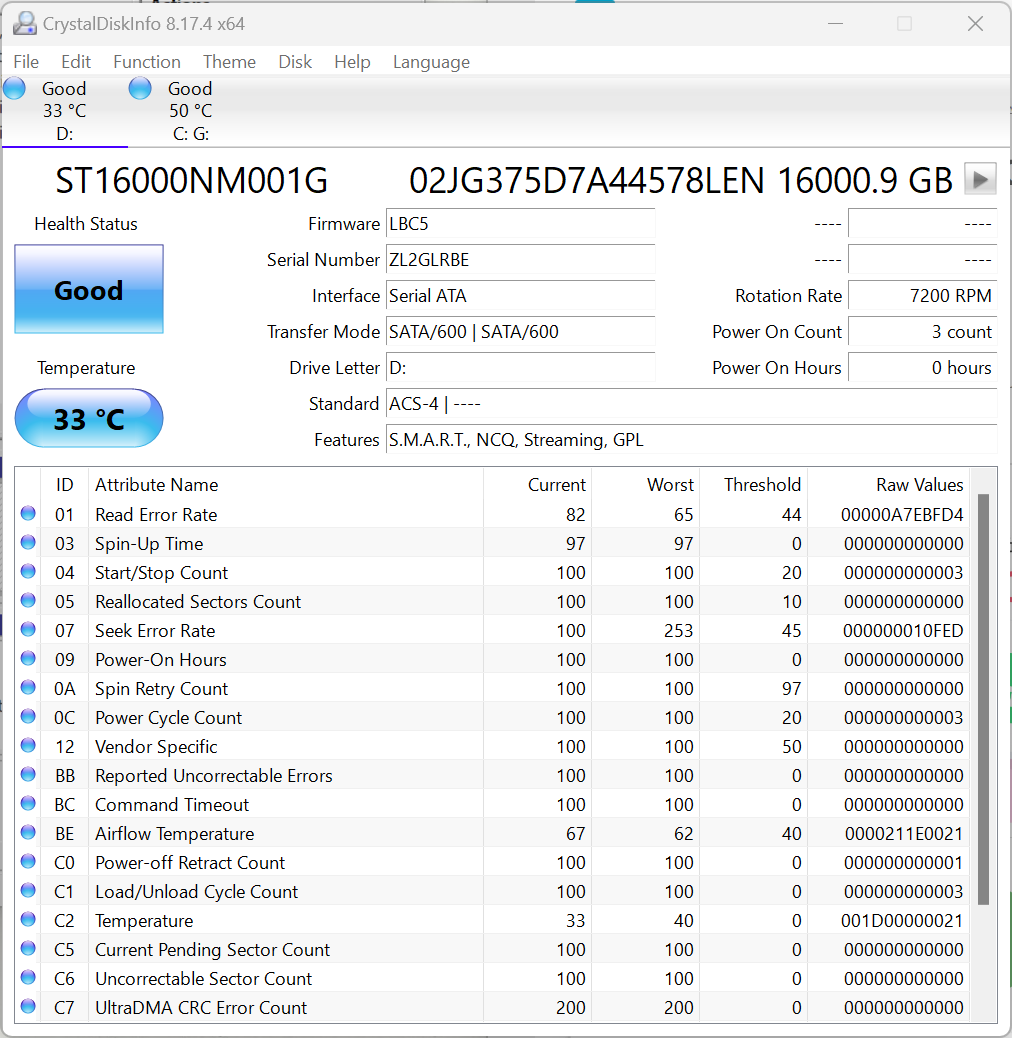This screenshot has height=1038, width=1012.
Task: Click the Airflow Temperature attribute name
Action: click(x=174, y=833)
